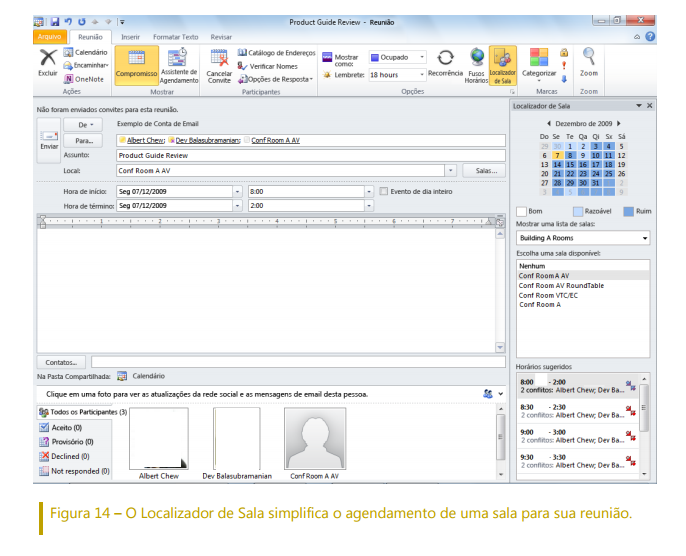686x556 pixels.
Task: Open Fusos Horários time zones
Action: (x=477, y=64)
